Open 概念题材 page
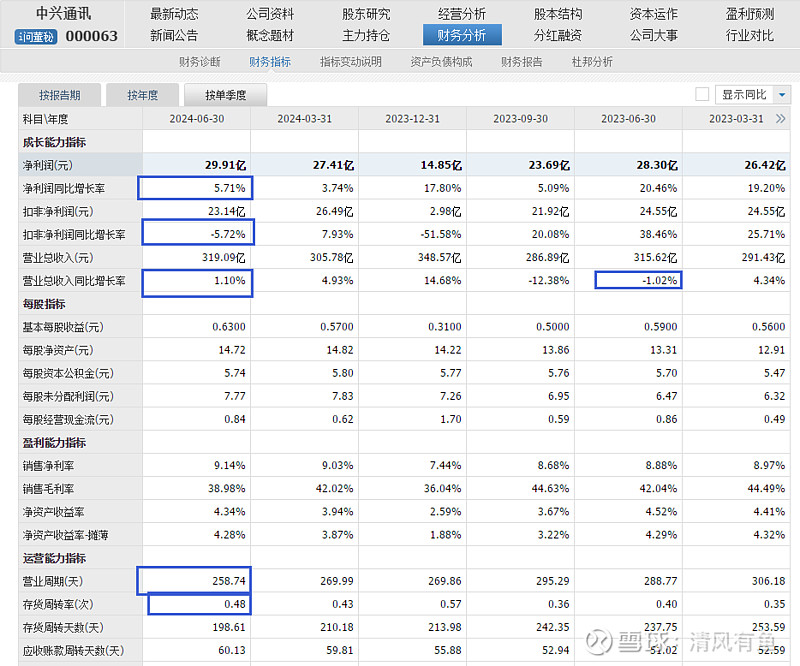The height and width of the screenshot is (666, 800). click(x=270, y=35)
